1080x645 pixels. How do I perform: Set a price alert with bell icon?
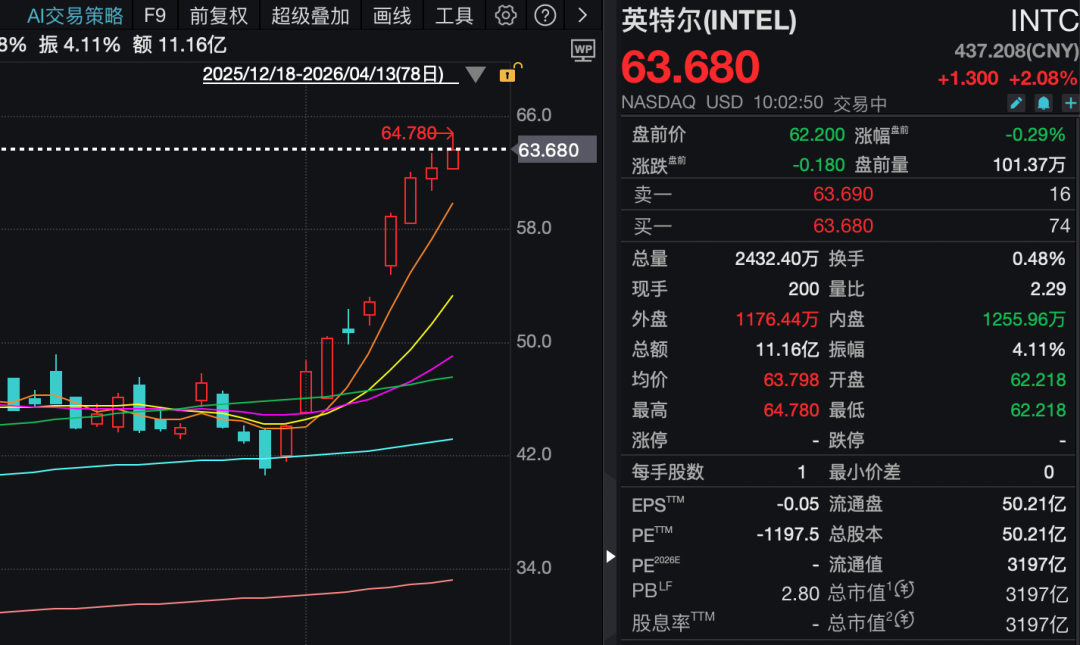pos(1044,103)
